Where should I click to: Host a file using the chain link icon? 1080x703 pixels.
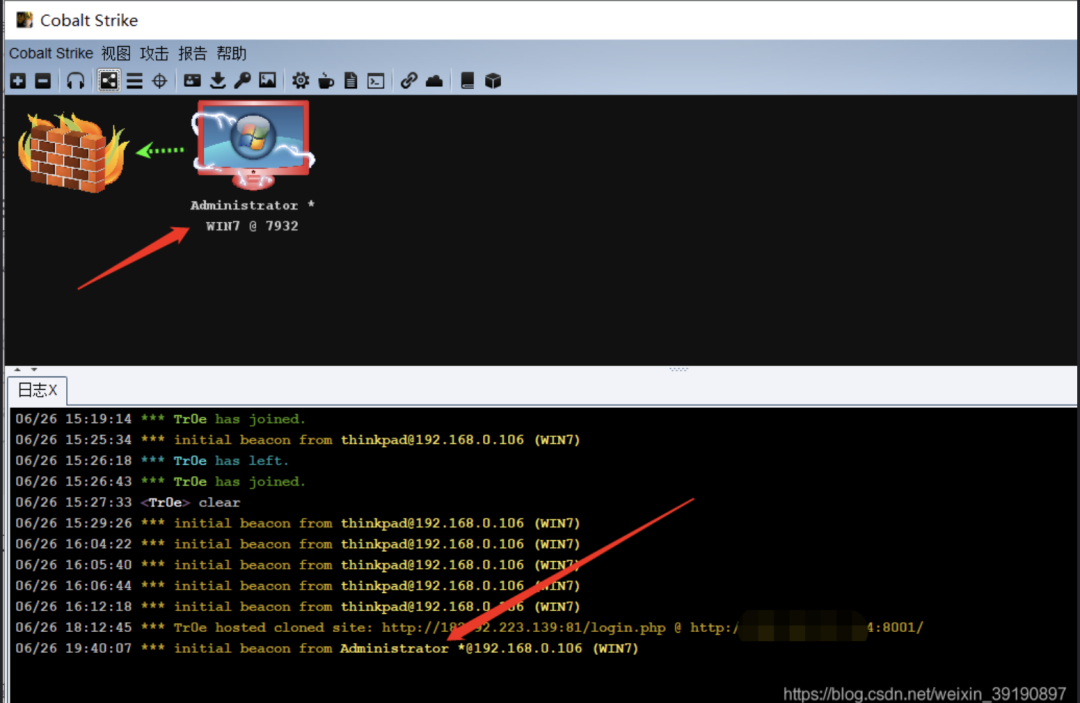click(409, 81)
